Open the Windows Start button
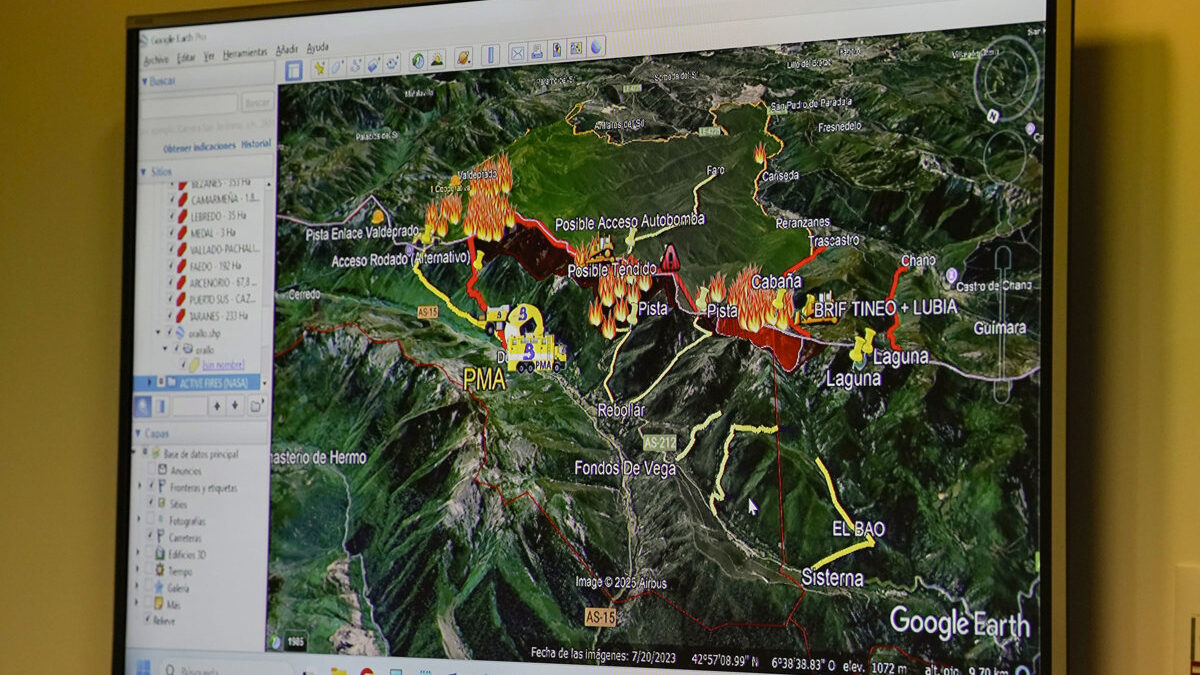 (x=142, y=666)
